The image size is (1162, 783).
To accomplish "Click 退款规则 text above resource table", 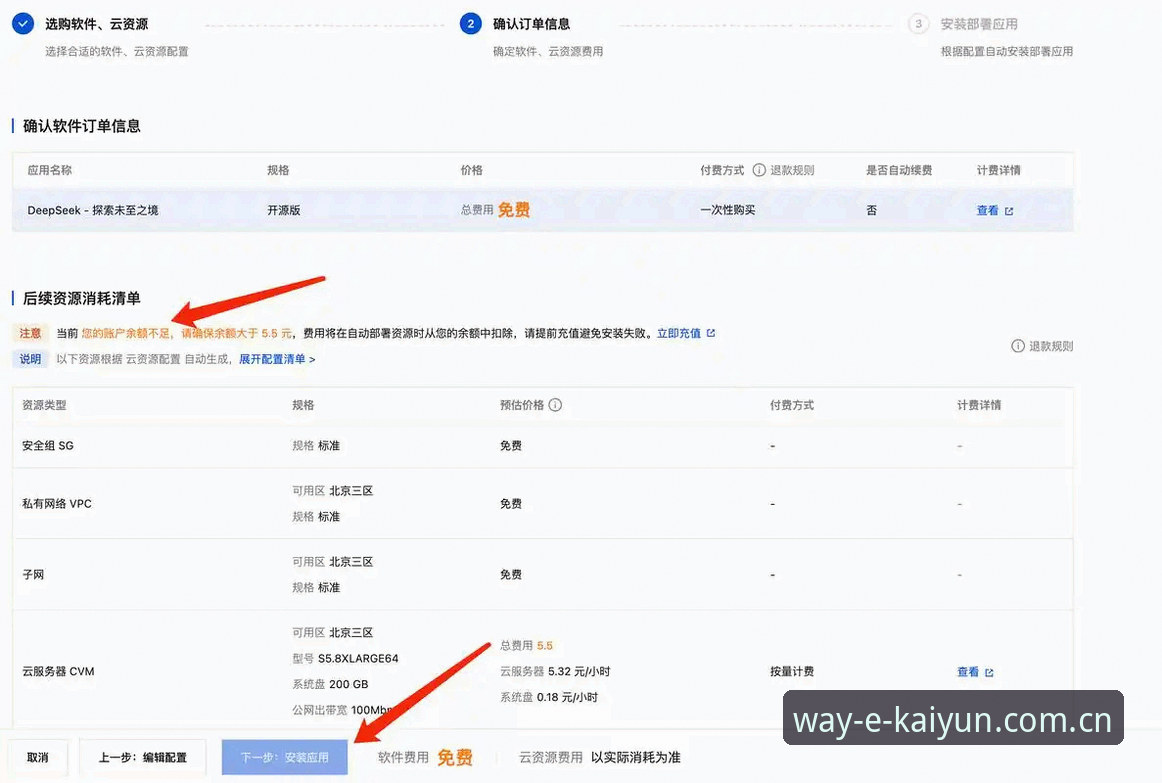I will point(1051,346).
